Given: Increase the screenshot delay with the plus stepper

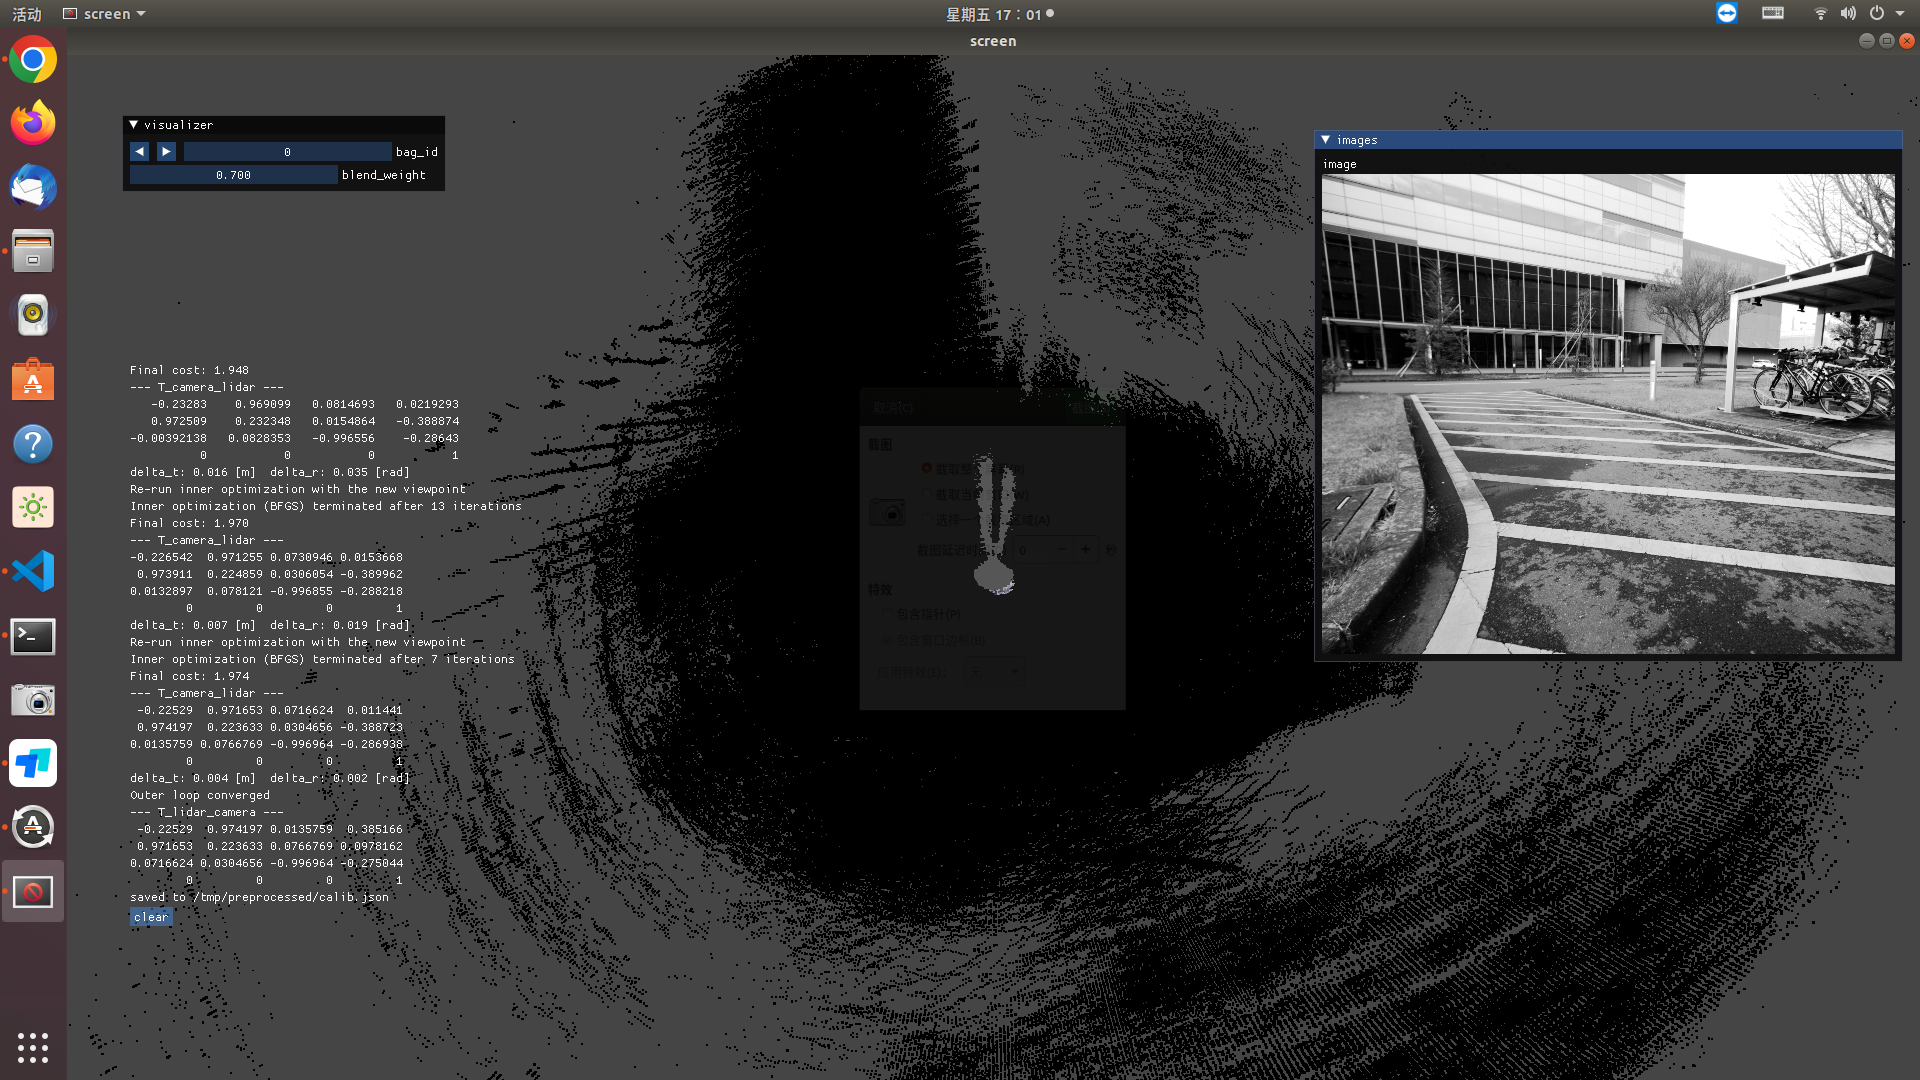Looking at the screenshot, I should pyautogui.click(x=1085, y=549).
